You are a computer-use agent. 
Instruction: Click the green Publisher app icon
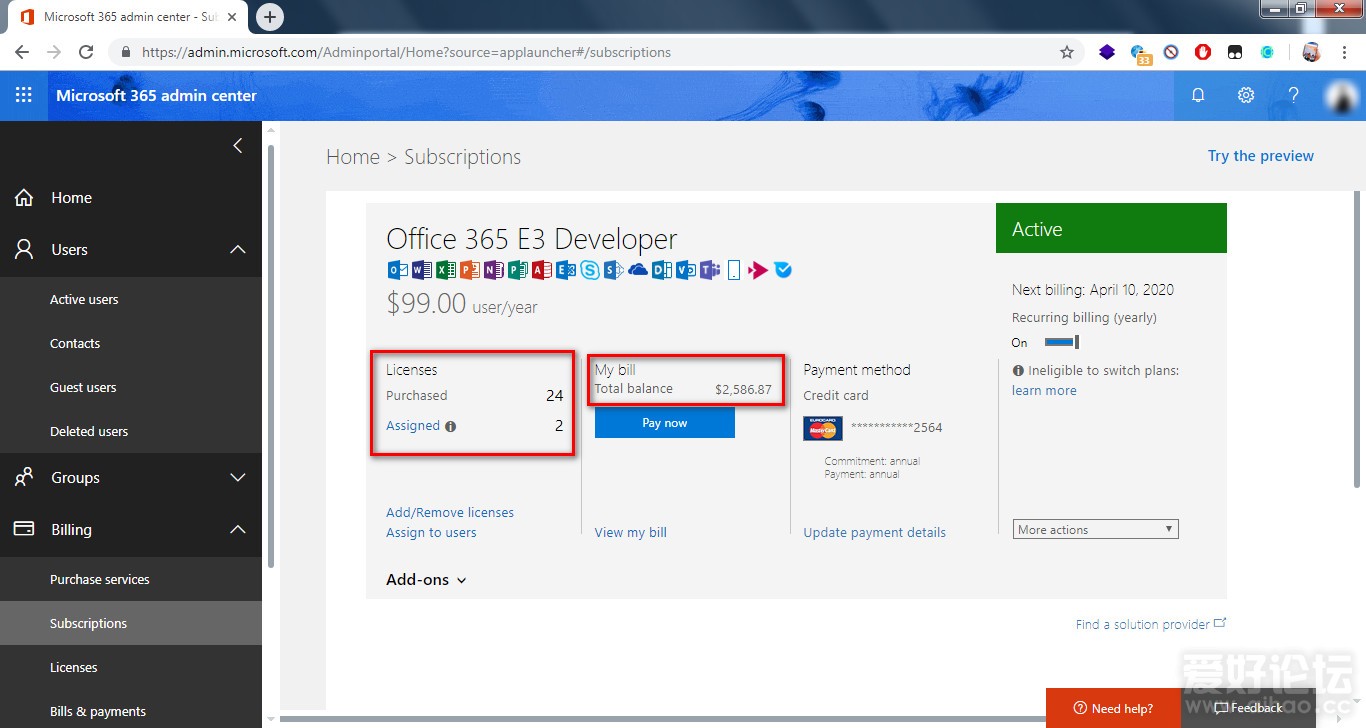[x=518, y=270]
